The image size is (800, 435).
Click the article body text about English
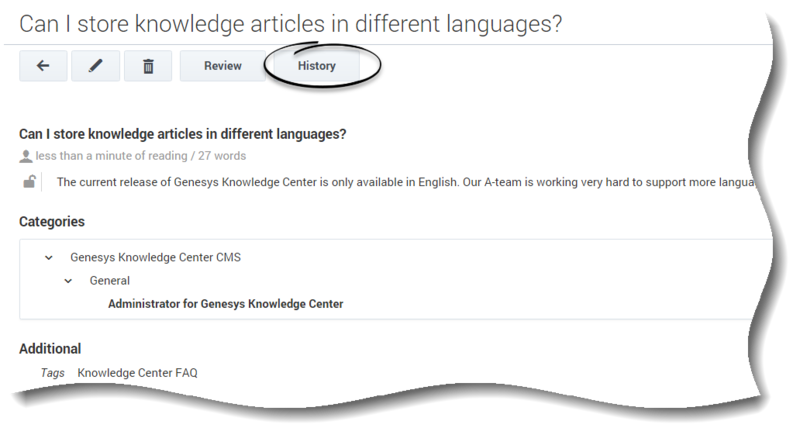406,182
